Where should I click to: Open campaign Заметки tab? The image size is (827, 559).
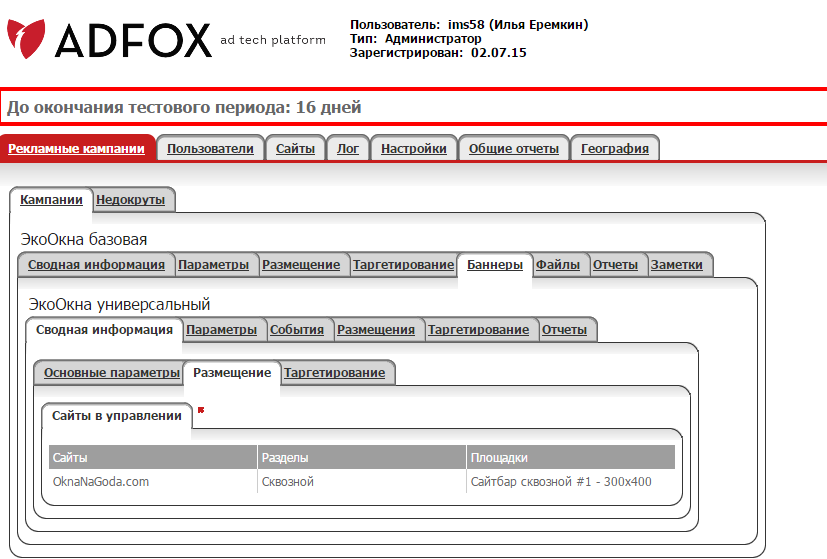pos(681,265)
